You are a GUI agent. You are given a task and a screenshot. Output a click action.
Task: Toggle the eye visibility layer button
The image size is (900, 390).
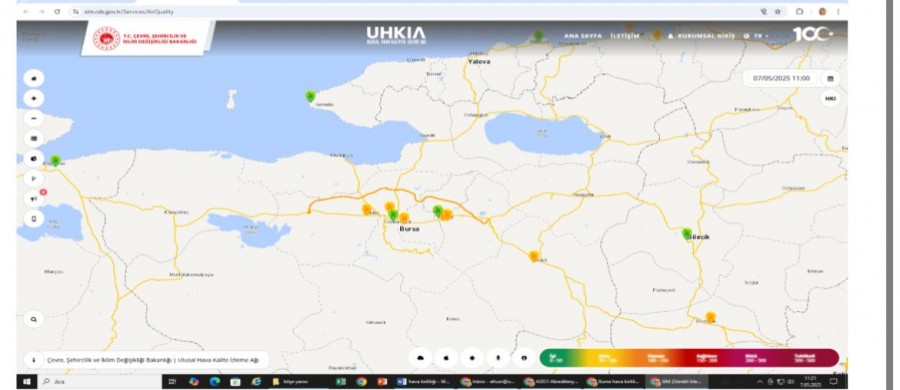pyautogui.click(x=523, y=358)
